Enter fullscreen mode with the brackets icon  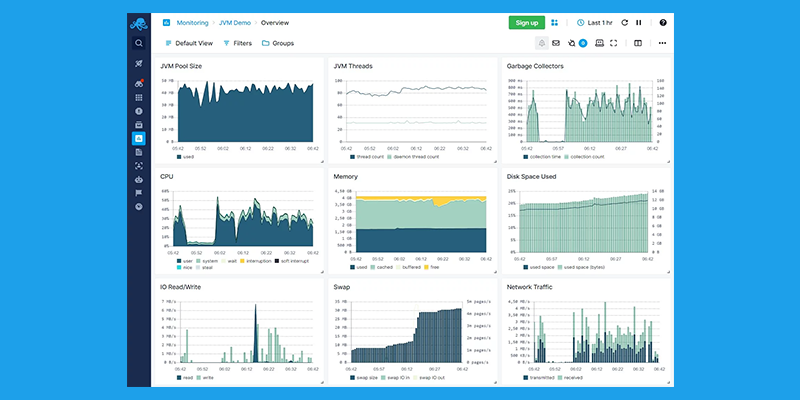(x=614, y=43)
